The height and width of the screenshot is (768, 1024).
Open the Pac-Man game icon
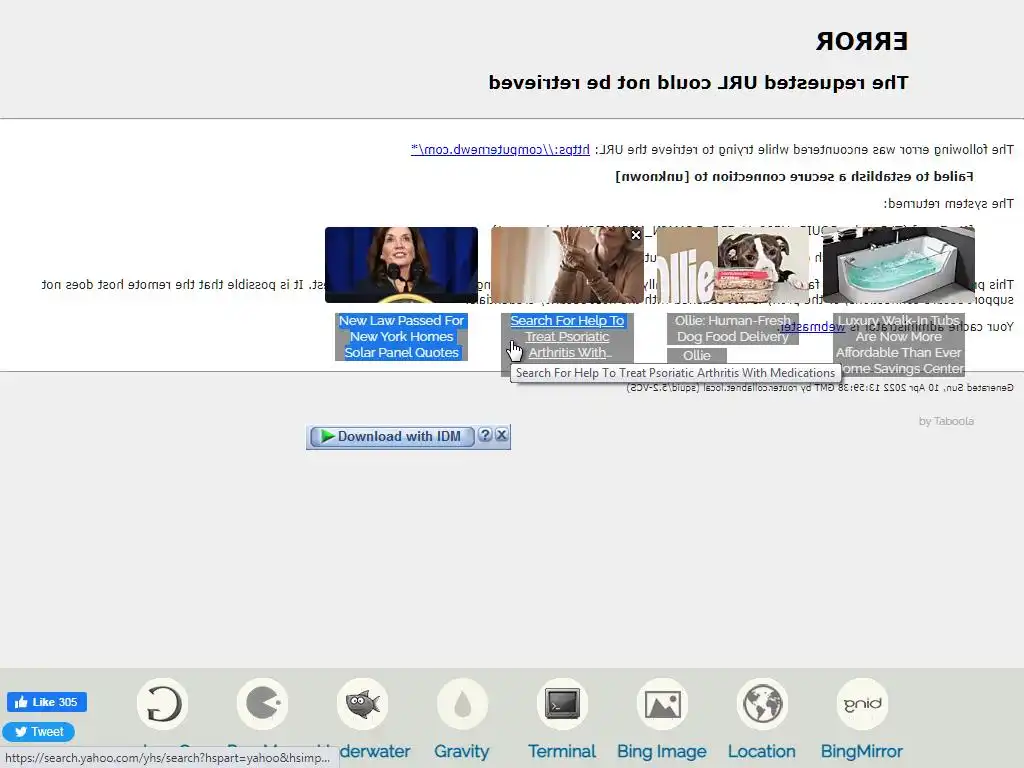(x=263, y=704)
